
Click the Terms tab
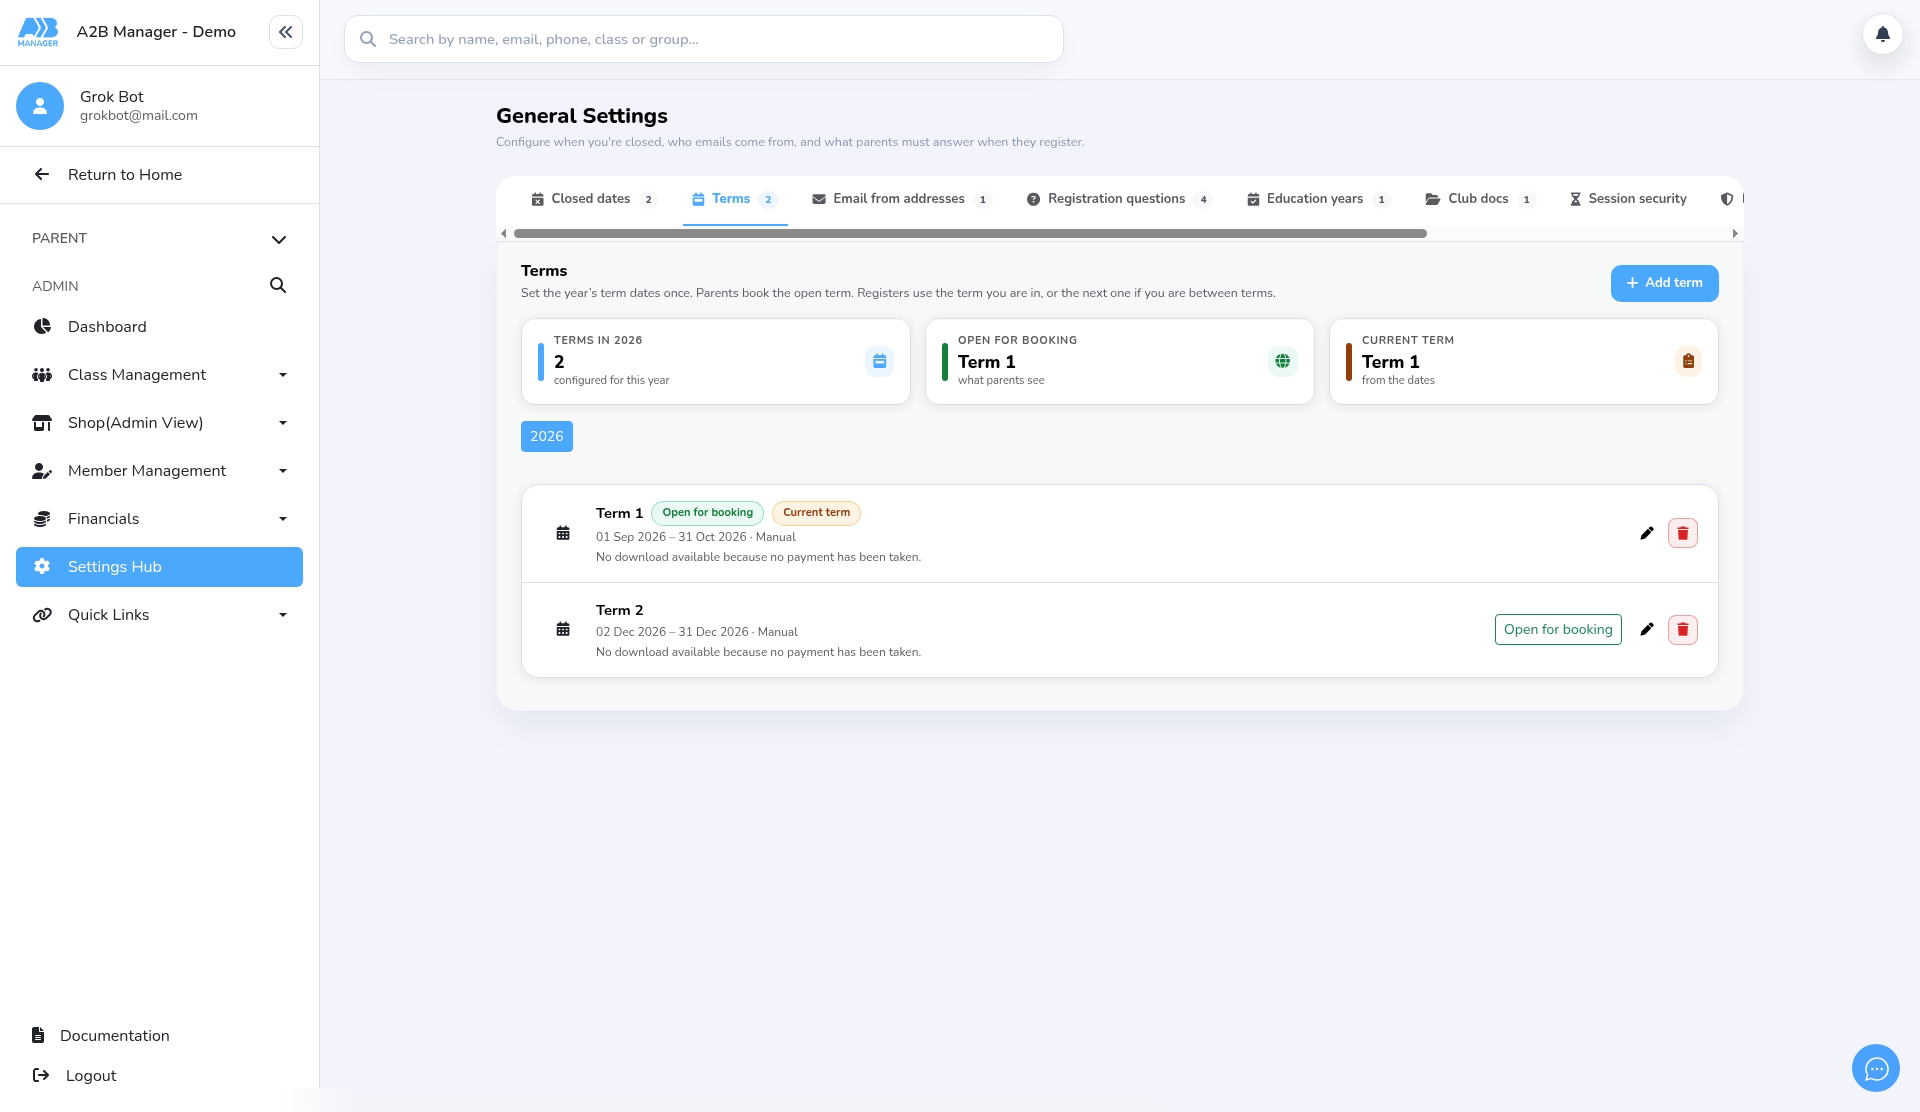(735, 199)
